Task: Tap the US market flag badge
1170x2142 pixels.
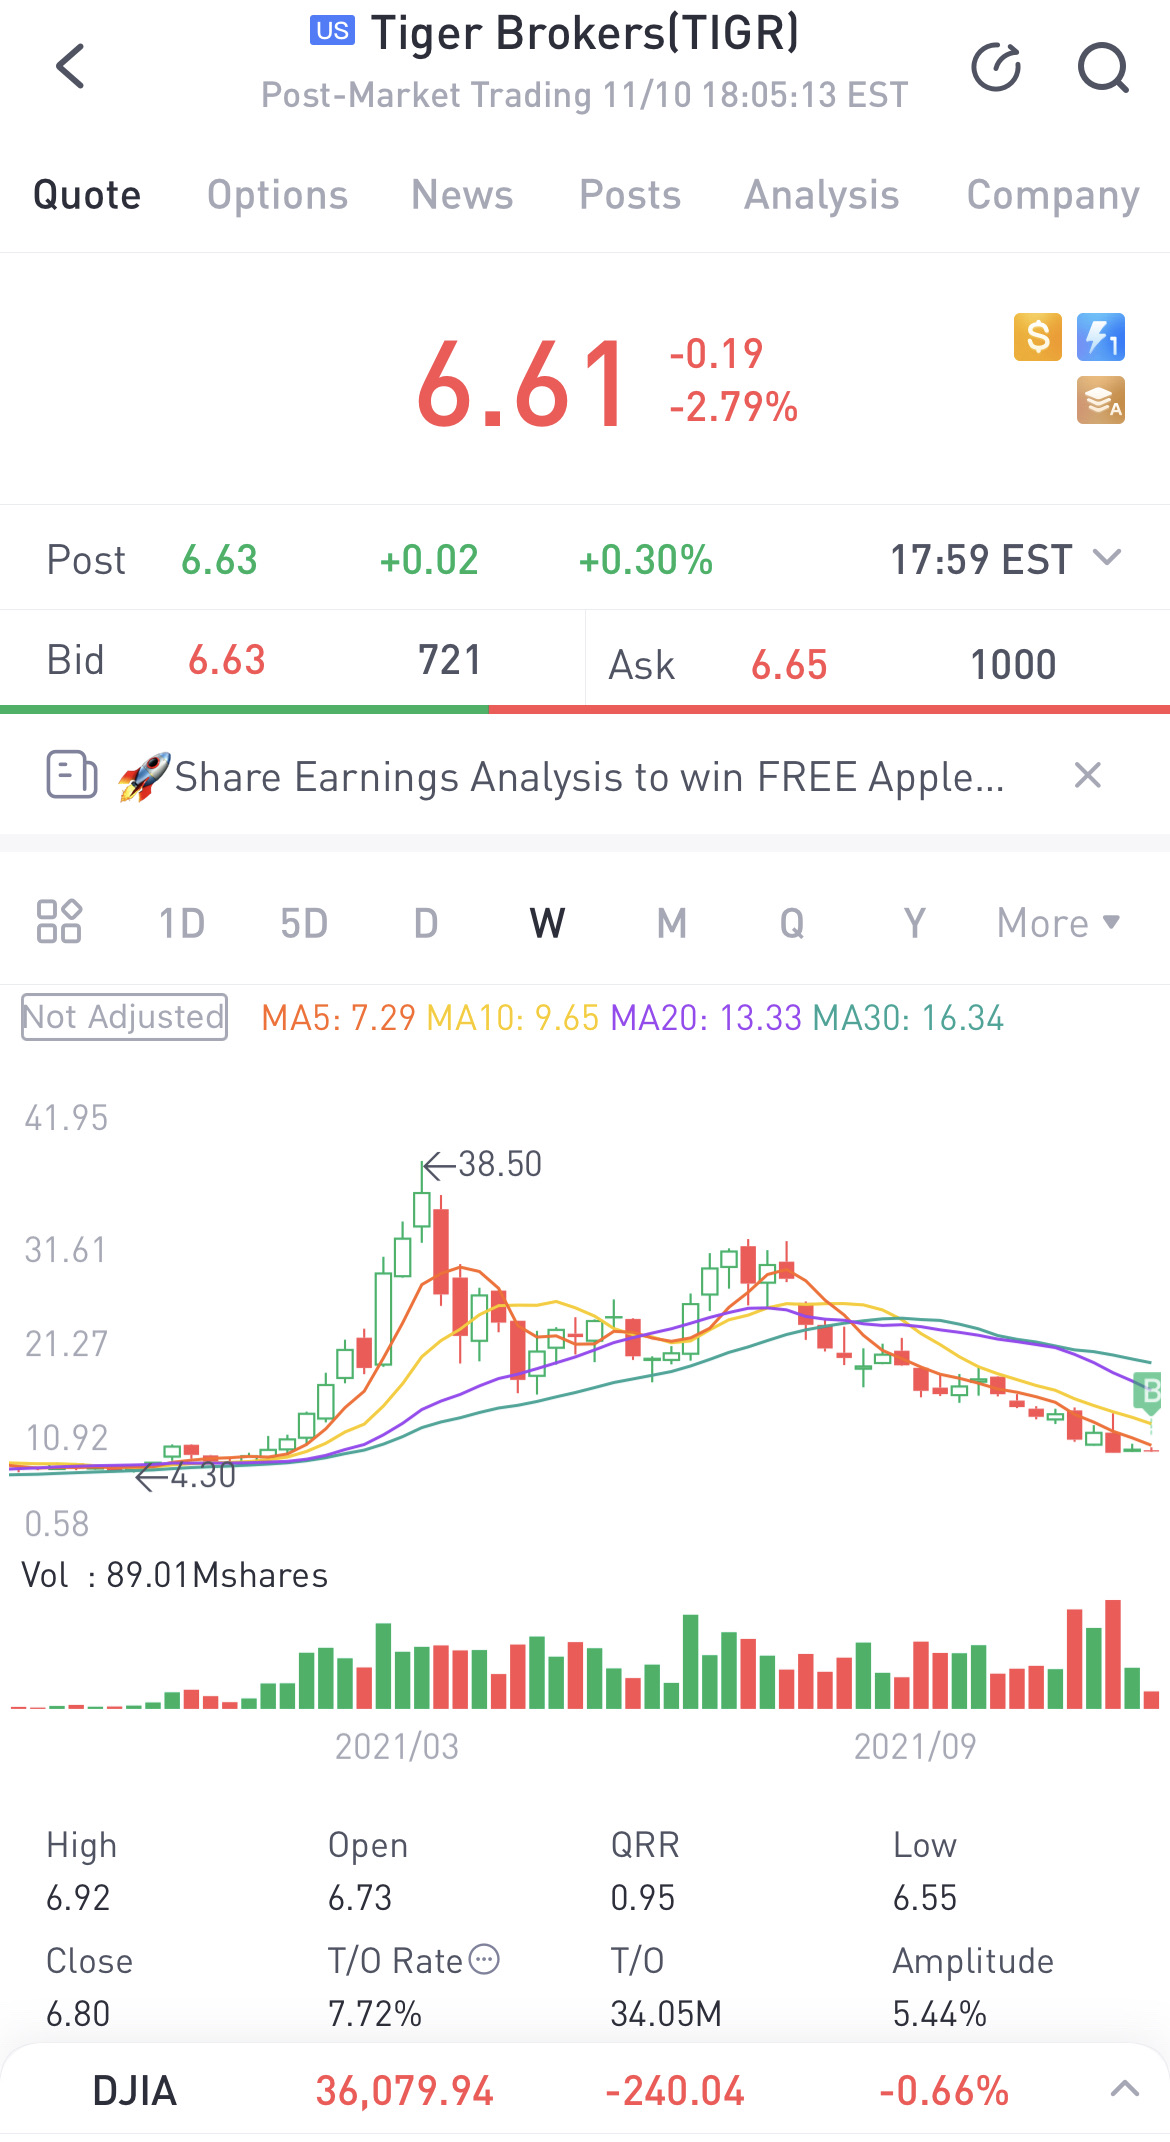Action: [332, 31]
